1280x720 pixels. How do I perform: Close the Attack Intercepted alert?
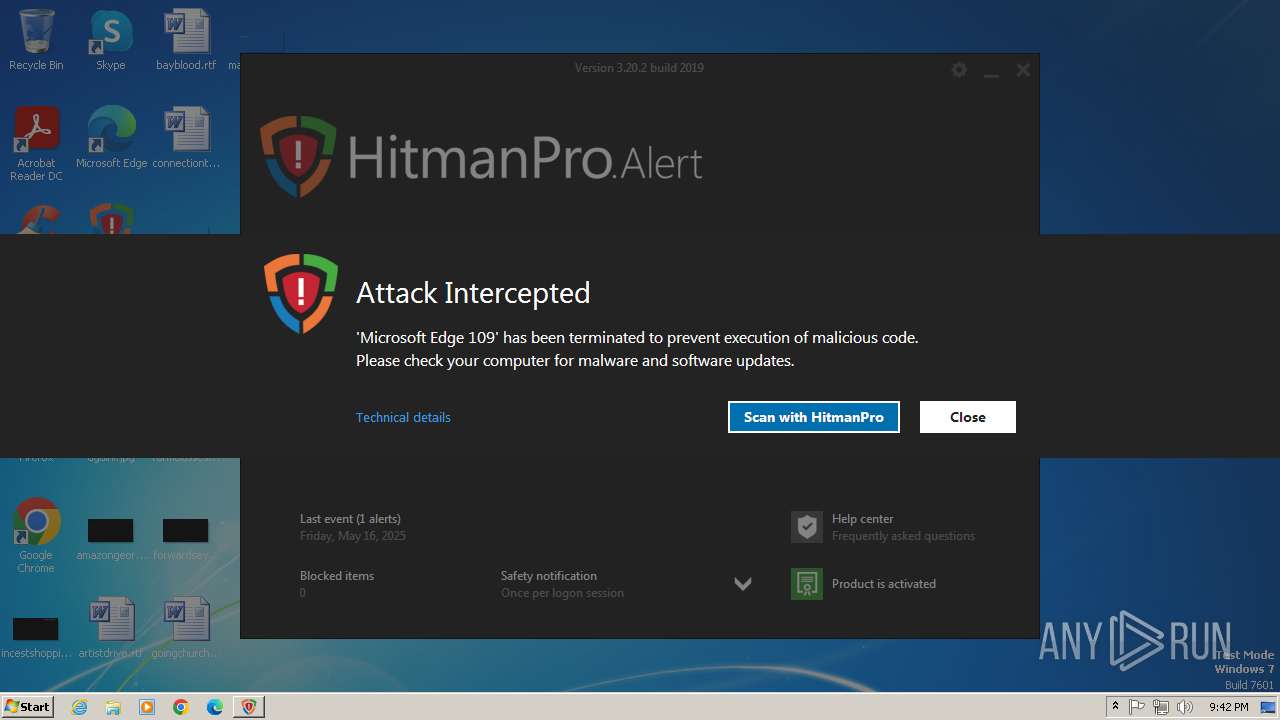967,417
